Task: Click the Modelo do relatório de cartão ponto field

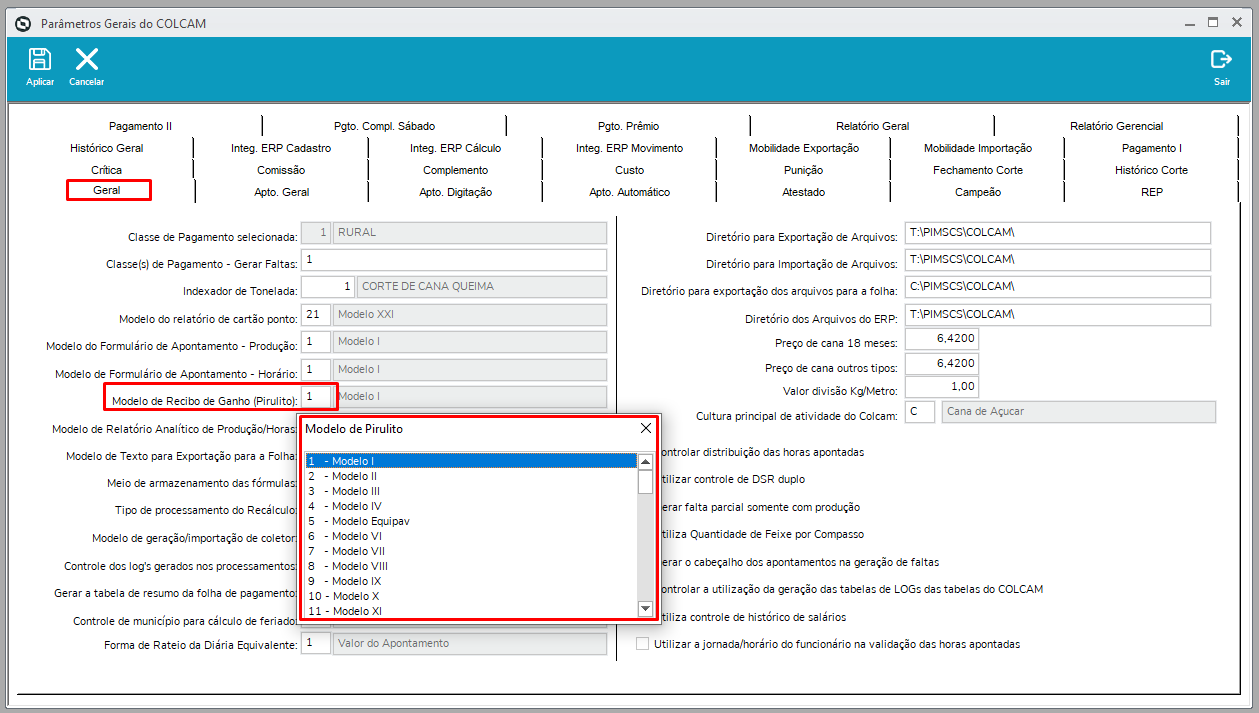Action: point(316,315)
